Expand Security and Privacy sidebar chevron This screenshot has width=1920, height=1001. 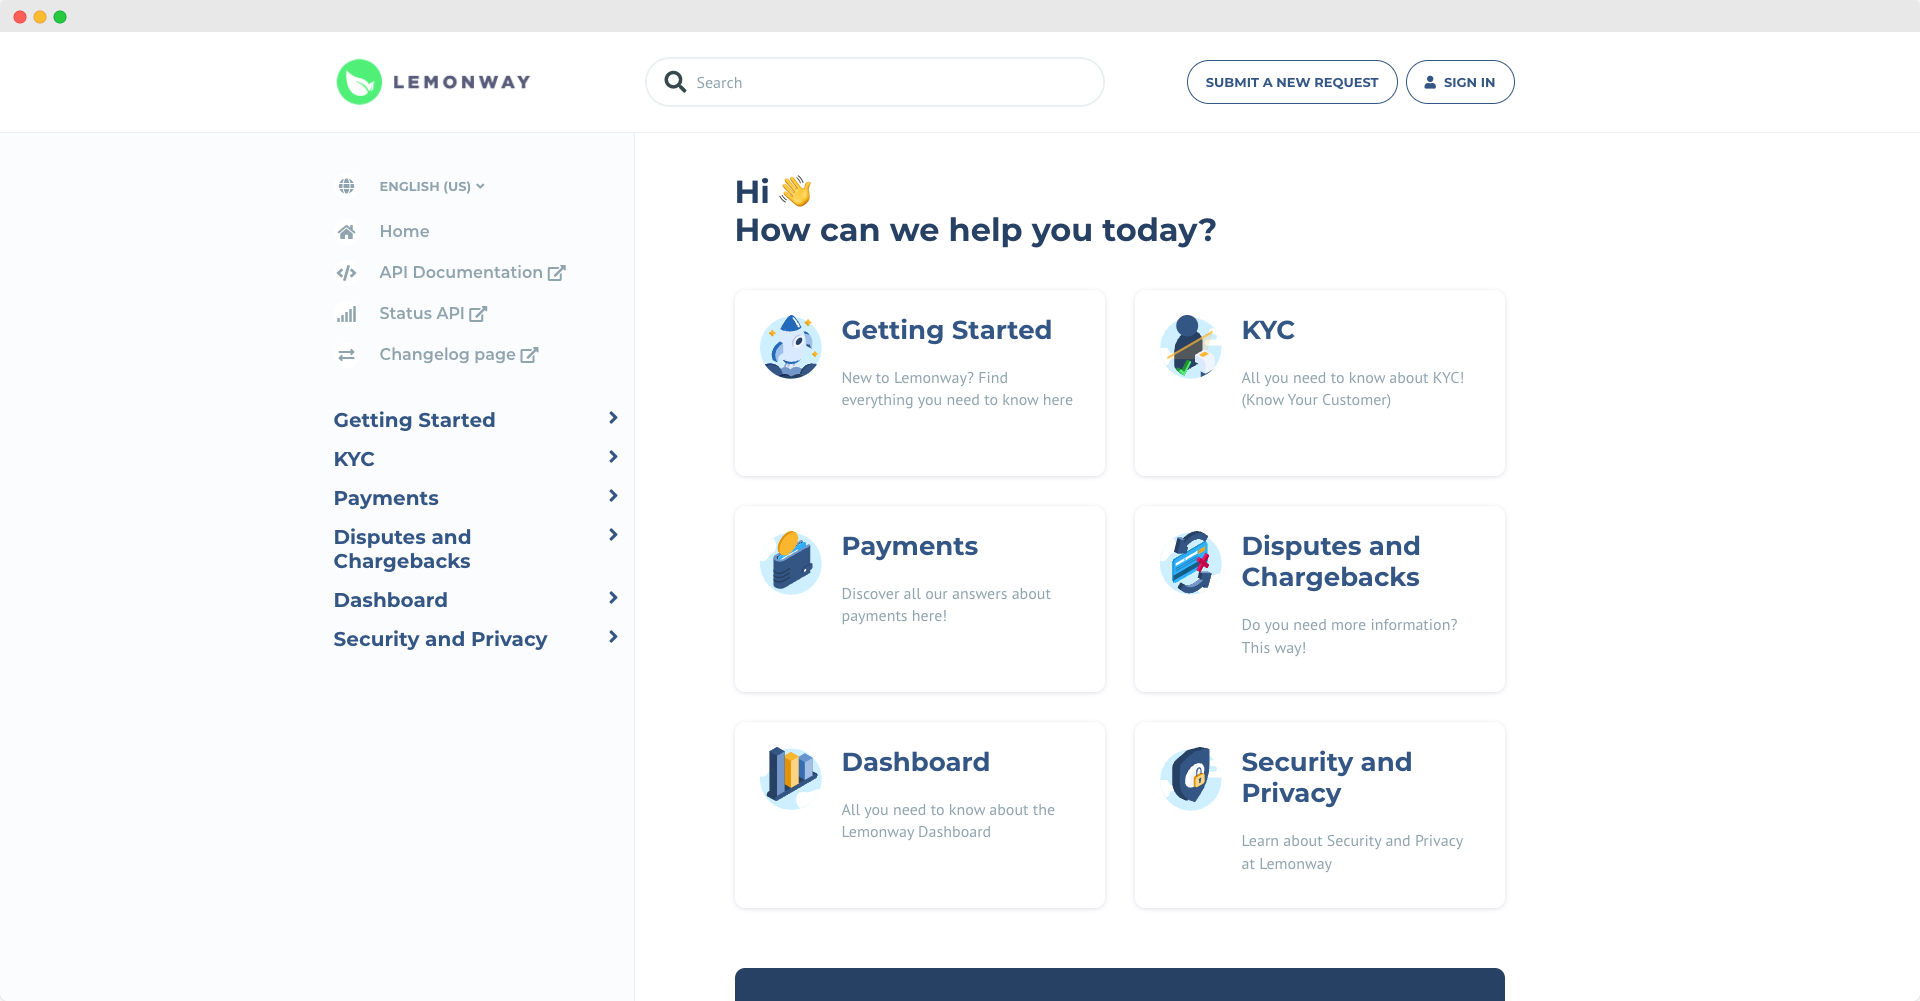[613, 637]
